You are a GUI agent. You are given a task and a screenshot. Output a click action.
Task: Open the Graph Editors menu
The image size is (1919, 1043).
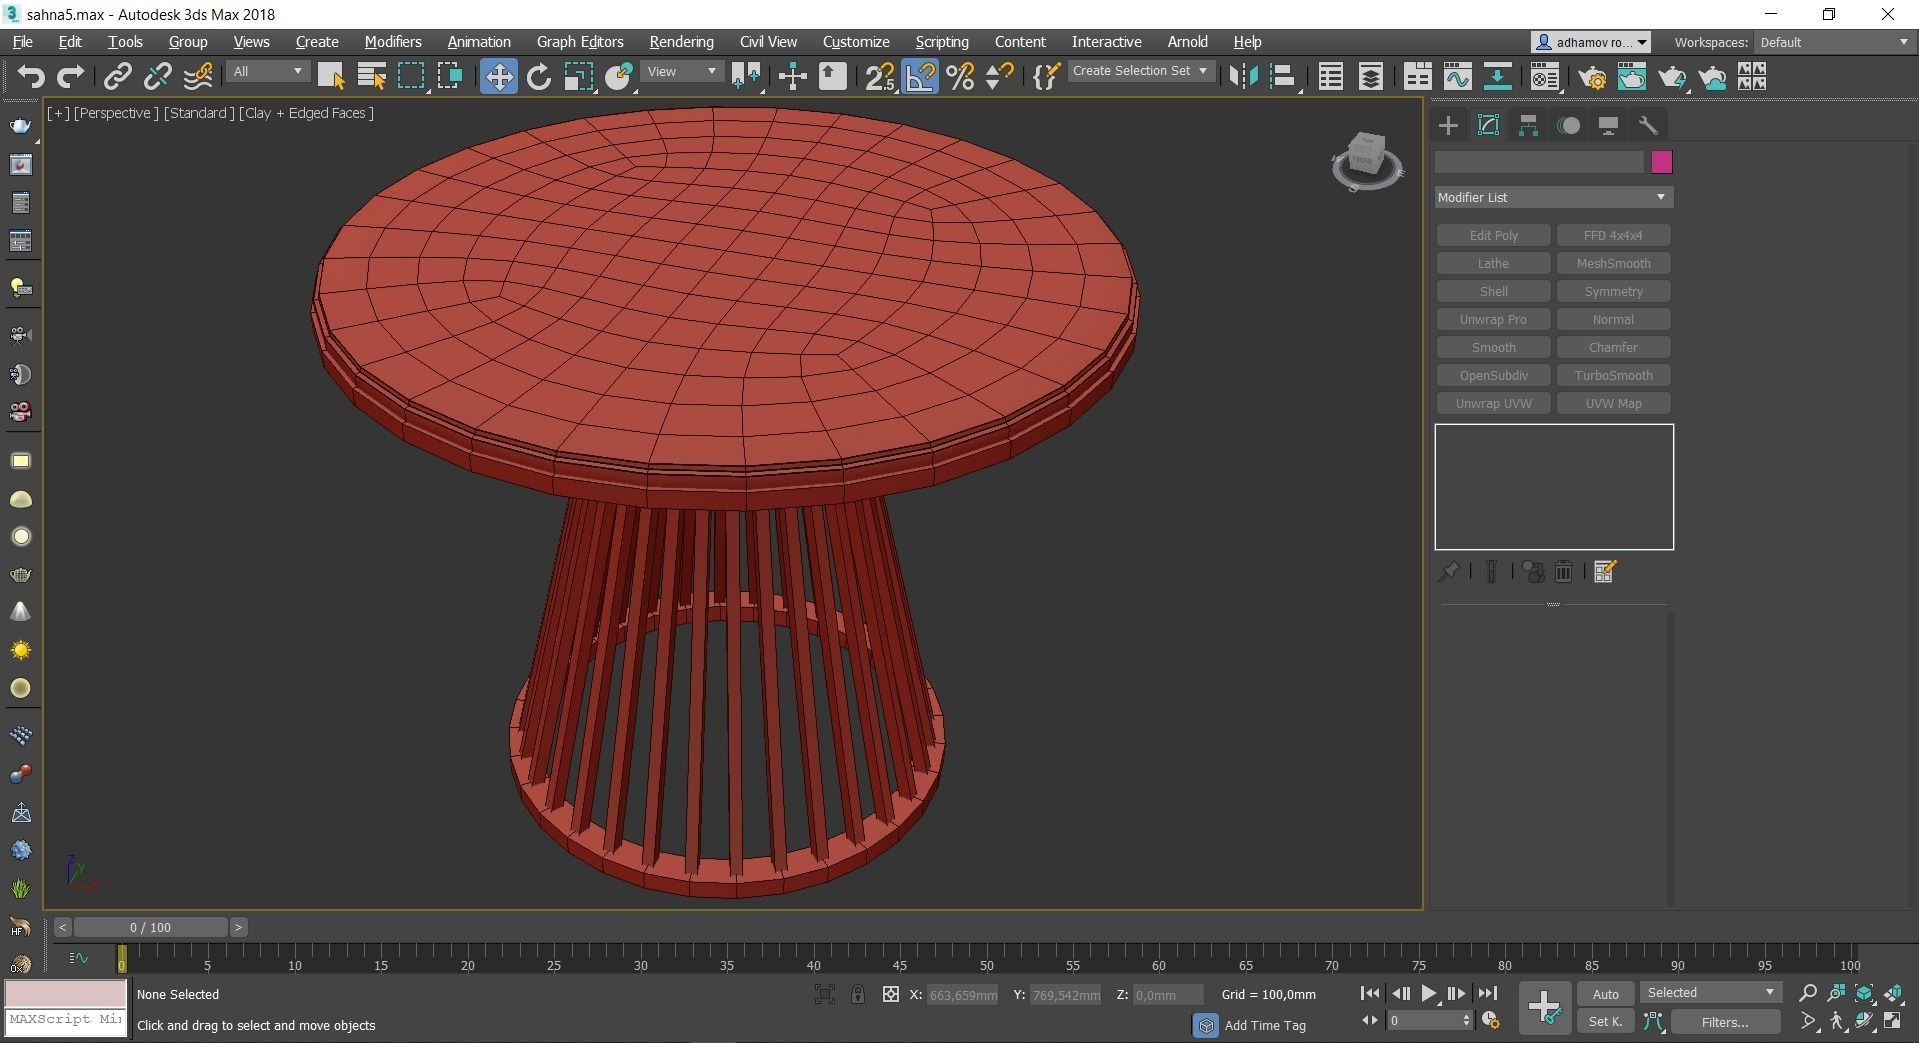[580, 42]
